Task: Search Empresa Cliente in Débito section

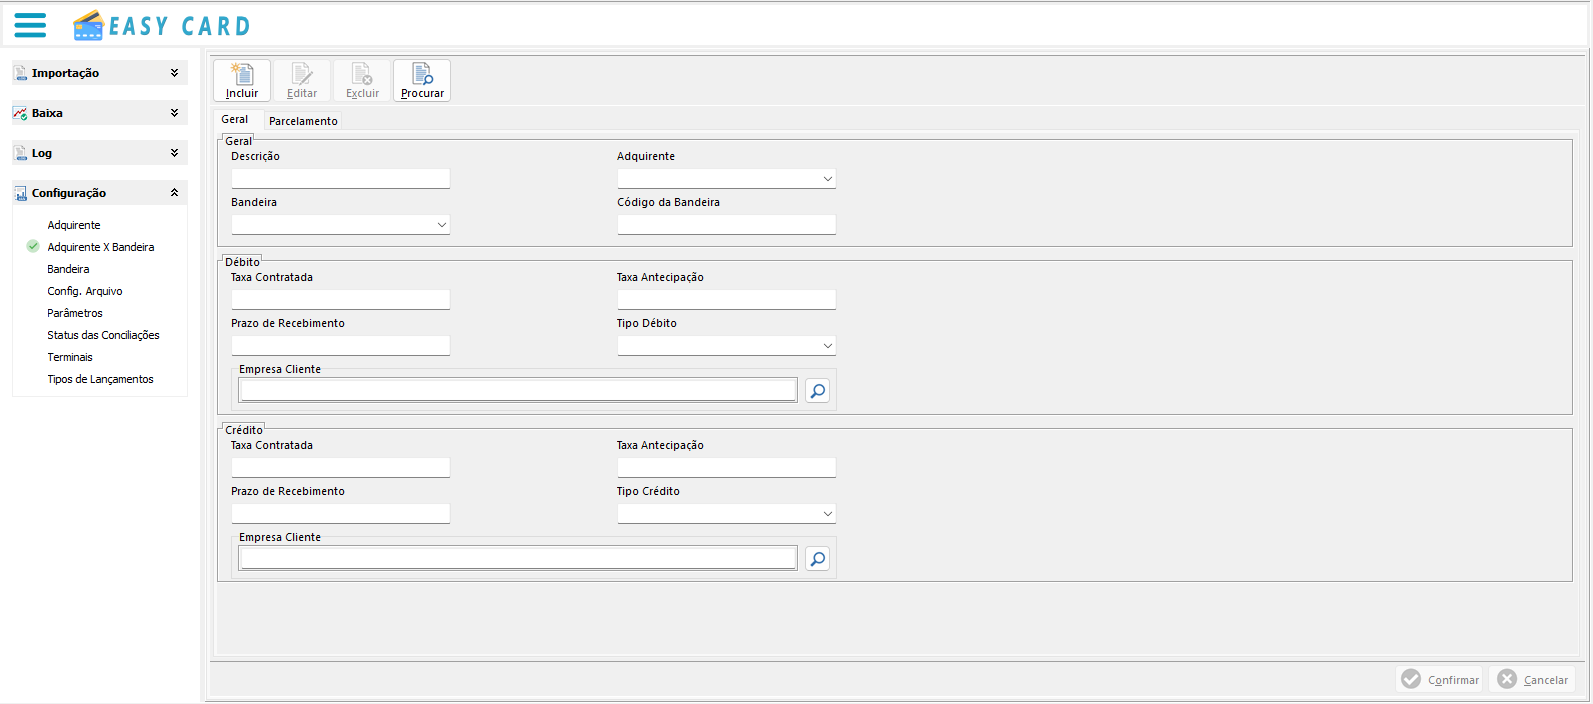Action: click(817, 391)
